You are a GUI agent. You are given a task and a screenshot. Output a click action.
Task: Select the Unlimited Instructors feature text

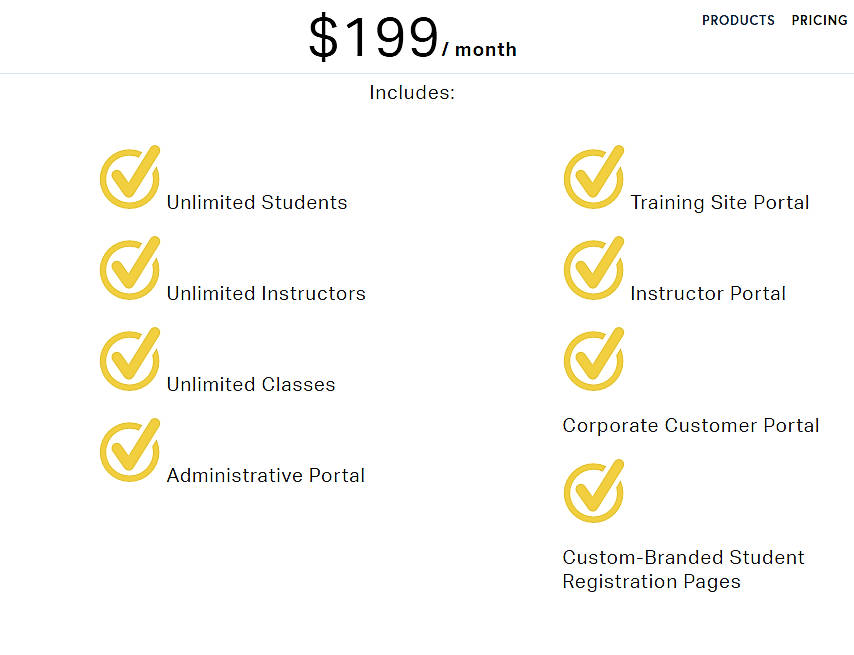click(265, 293)
